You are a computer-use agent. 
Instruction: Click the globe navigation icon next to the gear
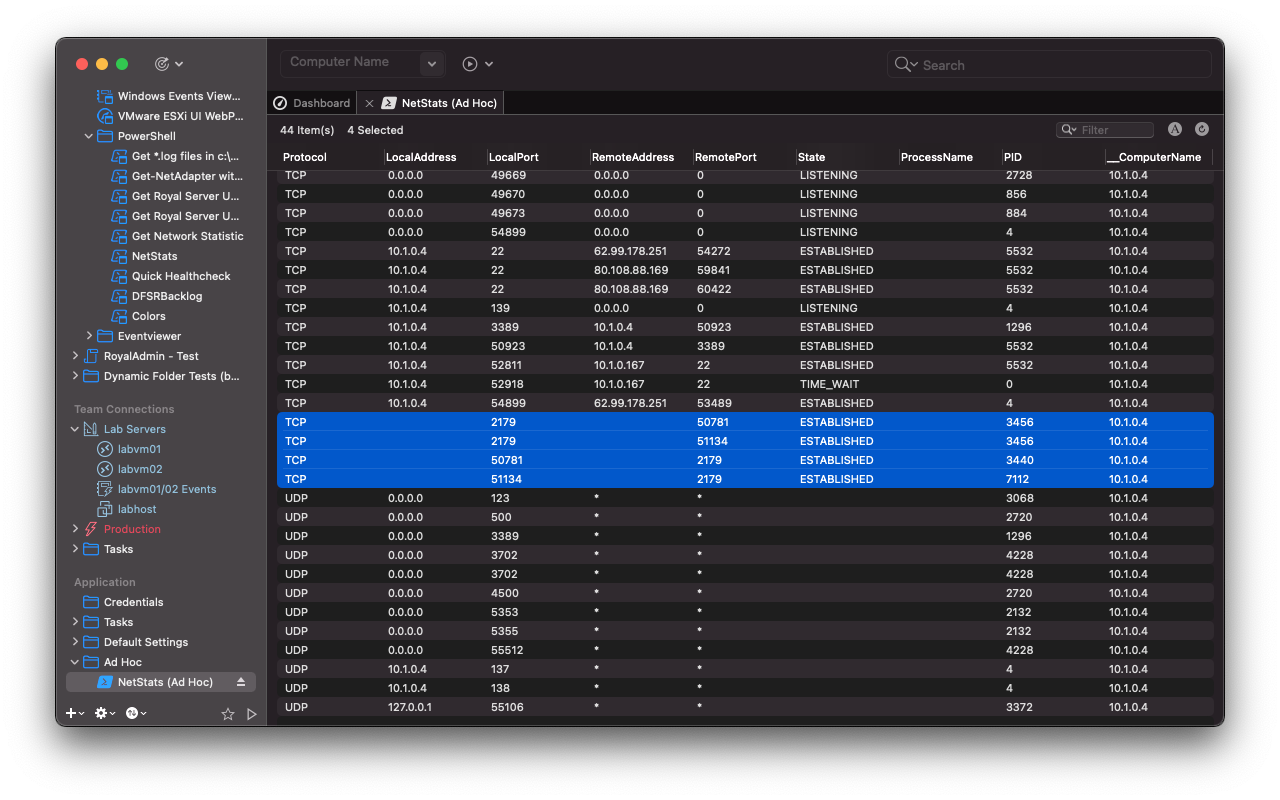(x=132, y=713)
